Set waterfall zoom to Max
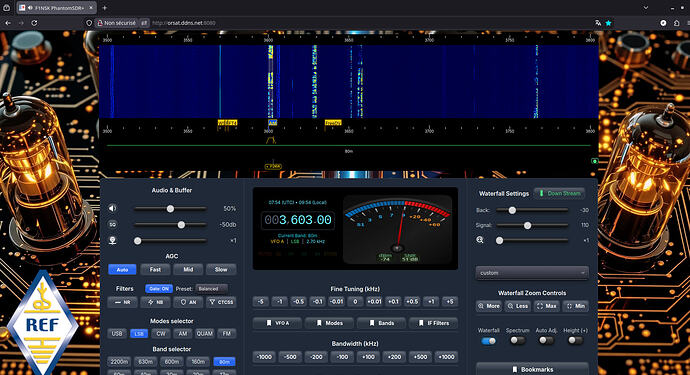Image resolution: width=690 pixels, height=375 pixels. (547, 306)
